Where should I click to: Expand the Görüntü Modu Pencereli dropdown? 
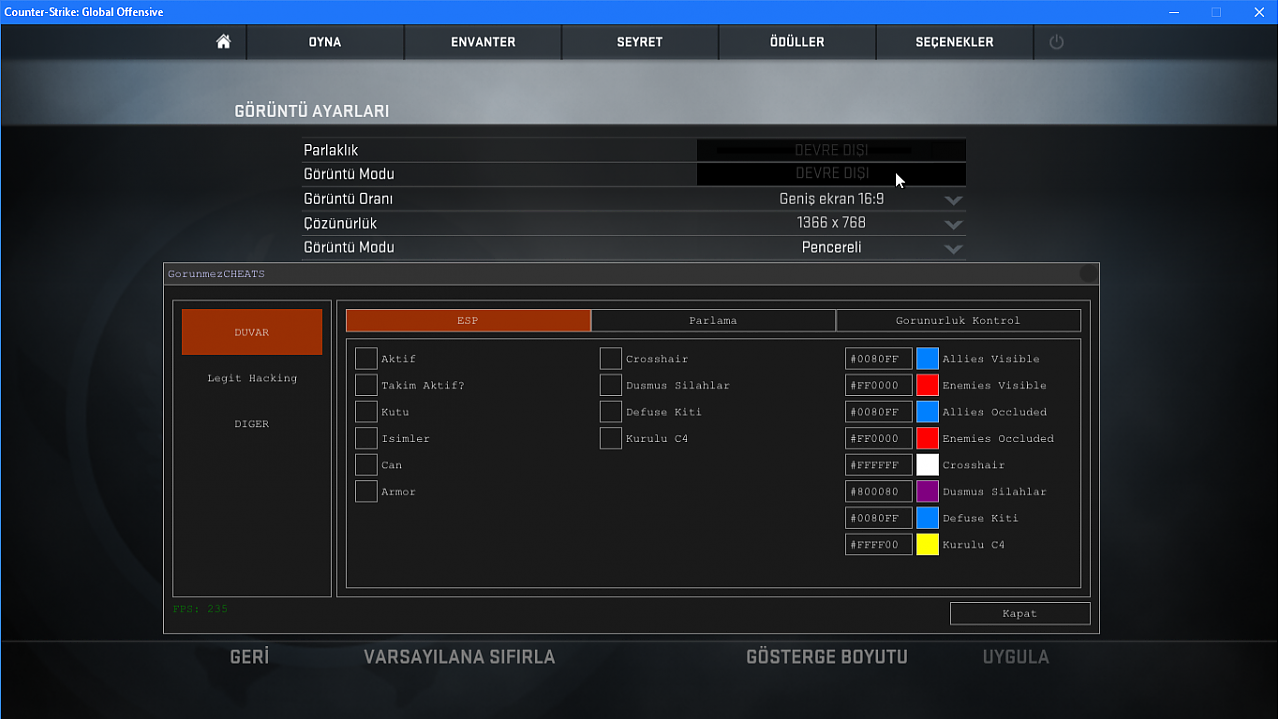tap(953, 248)
